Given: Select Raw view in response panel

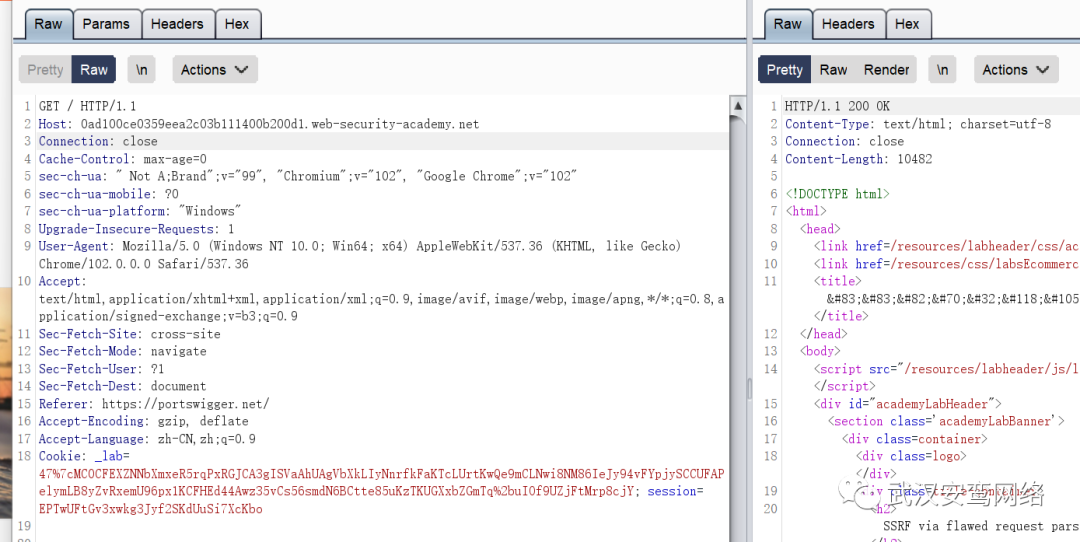Looking at the screenshot, I should [833, 70].
